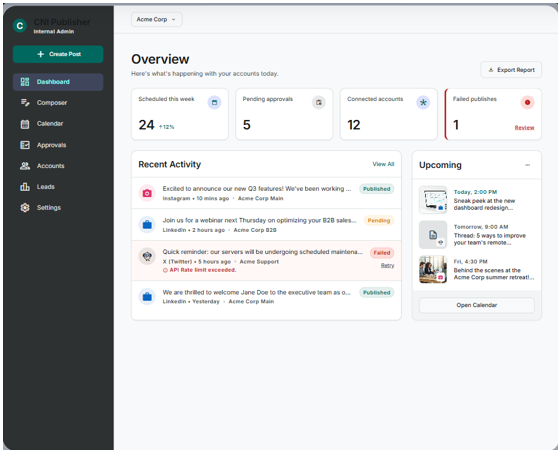Click the Pending approvals count 5
Screen dimensions: 558x450
pyautogui.click(x=247, y=125)
